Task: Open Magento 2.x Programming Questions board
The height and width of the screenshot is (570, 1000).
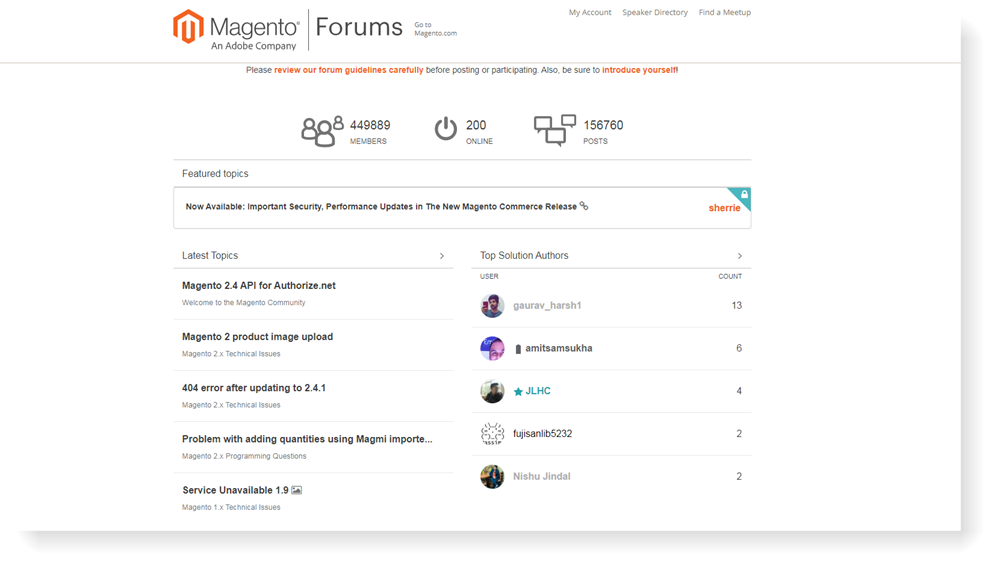Action: pos(244,457)
